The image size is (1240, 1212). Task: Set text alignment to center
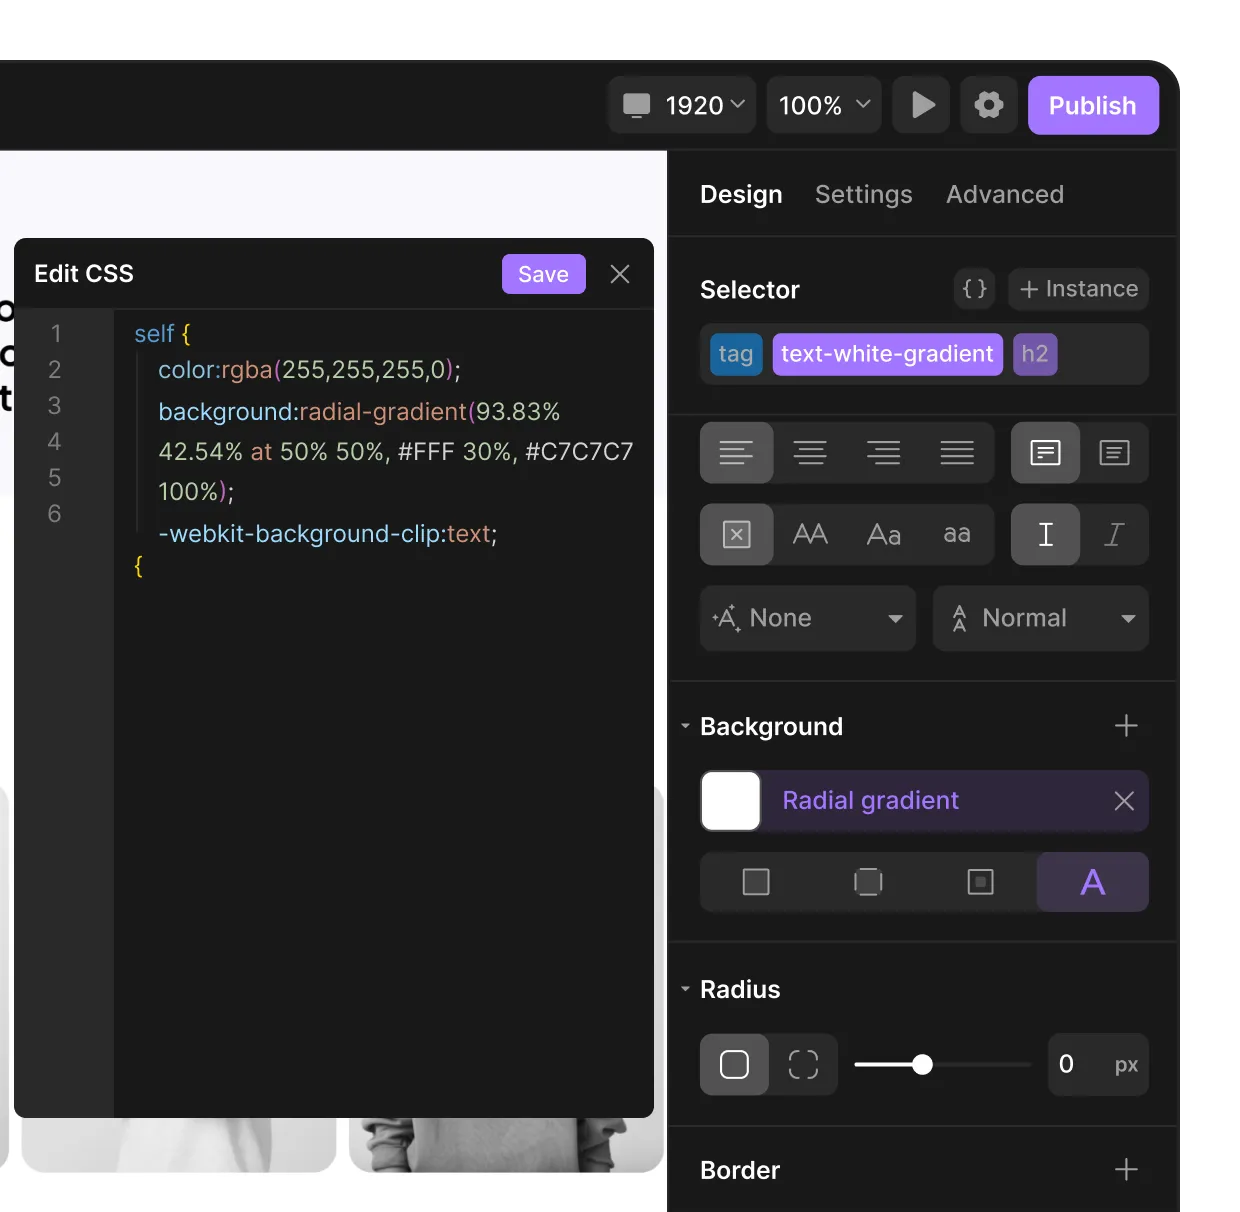click(810, 453)
